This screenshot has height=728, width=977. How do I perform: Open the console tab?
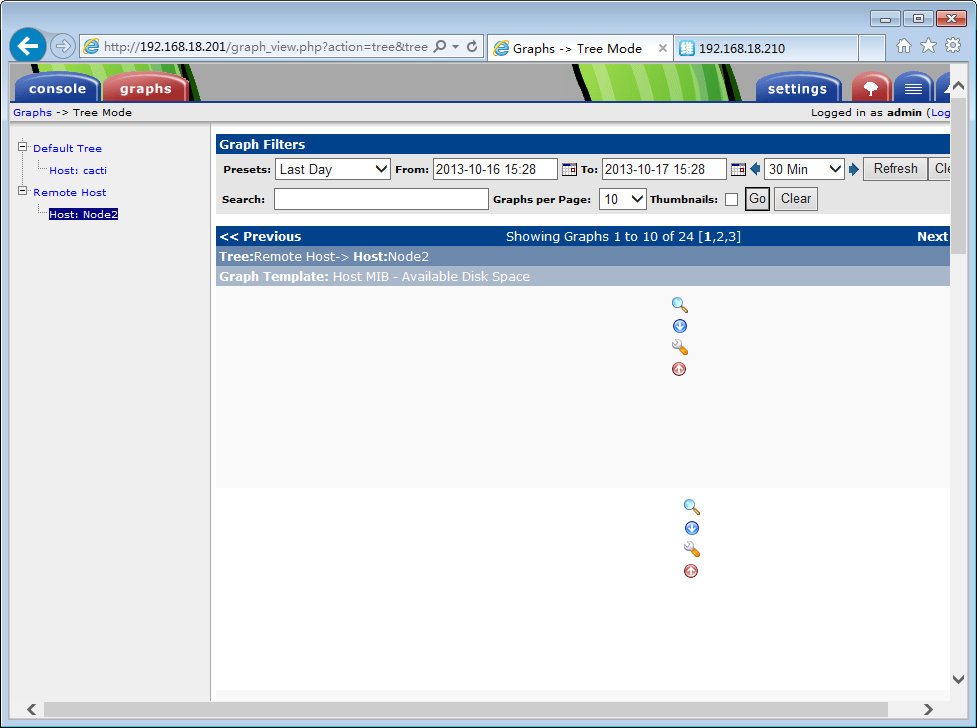pos(57,89)
